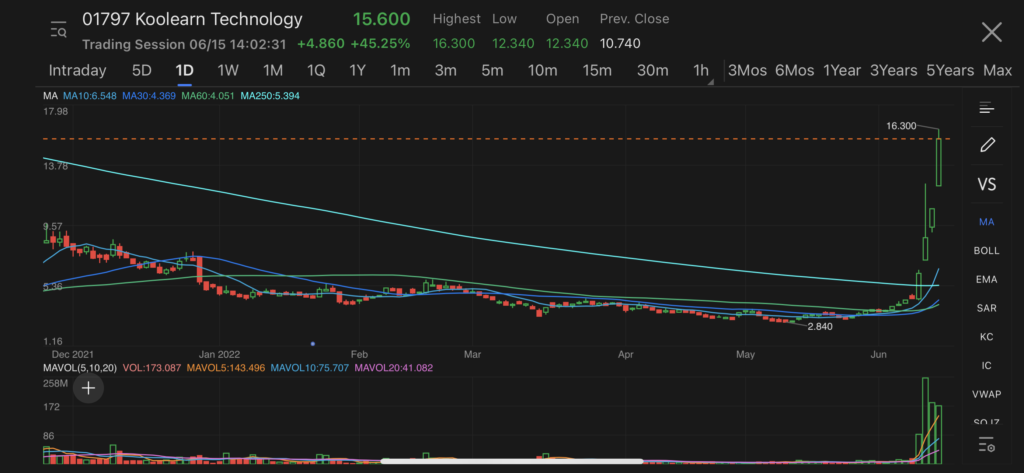Toggle the BOLL indicator
Image resolution: width=1024 pixels, height=473 pixels.
(986, 251)
